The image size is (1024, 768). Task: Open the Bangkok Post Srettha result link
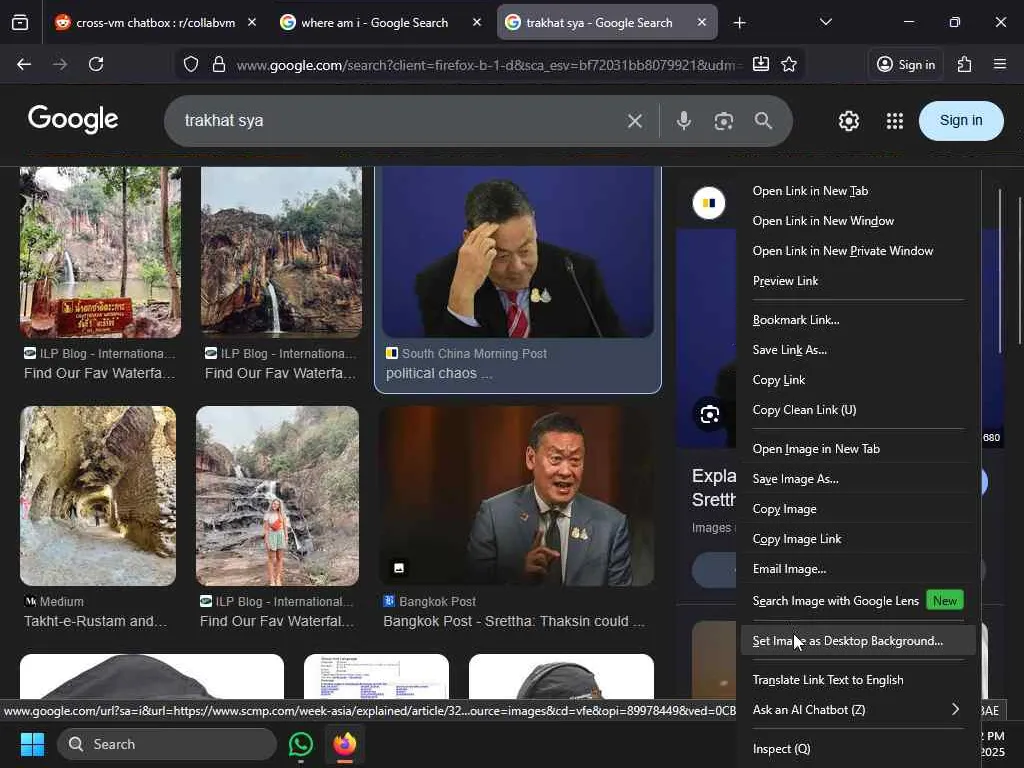click(x=514, y=612)
